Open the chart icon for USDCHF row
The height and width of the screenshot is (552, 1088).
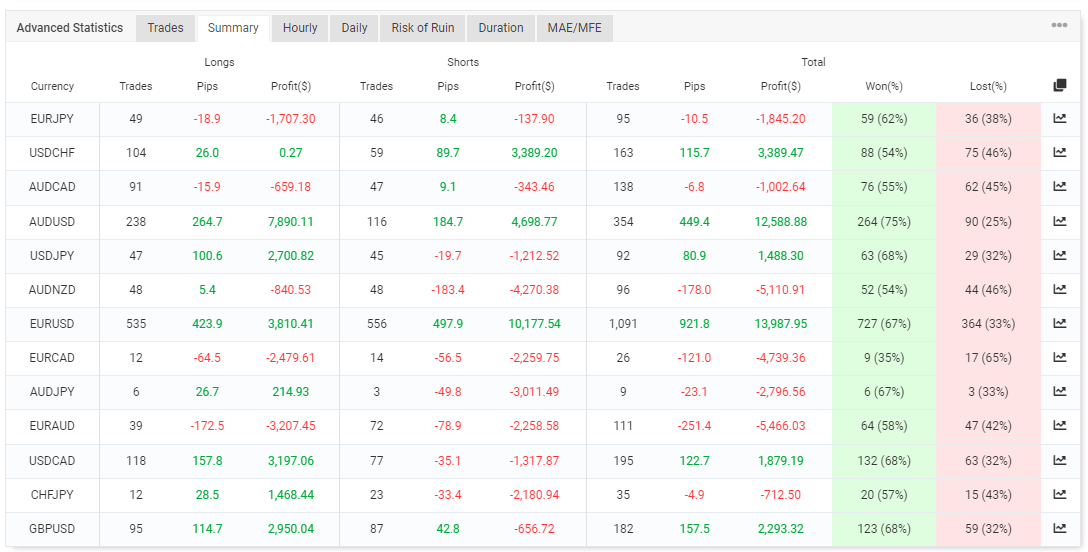pyautogui.click(x=1060, y=153)
